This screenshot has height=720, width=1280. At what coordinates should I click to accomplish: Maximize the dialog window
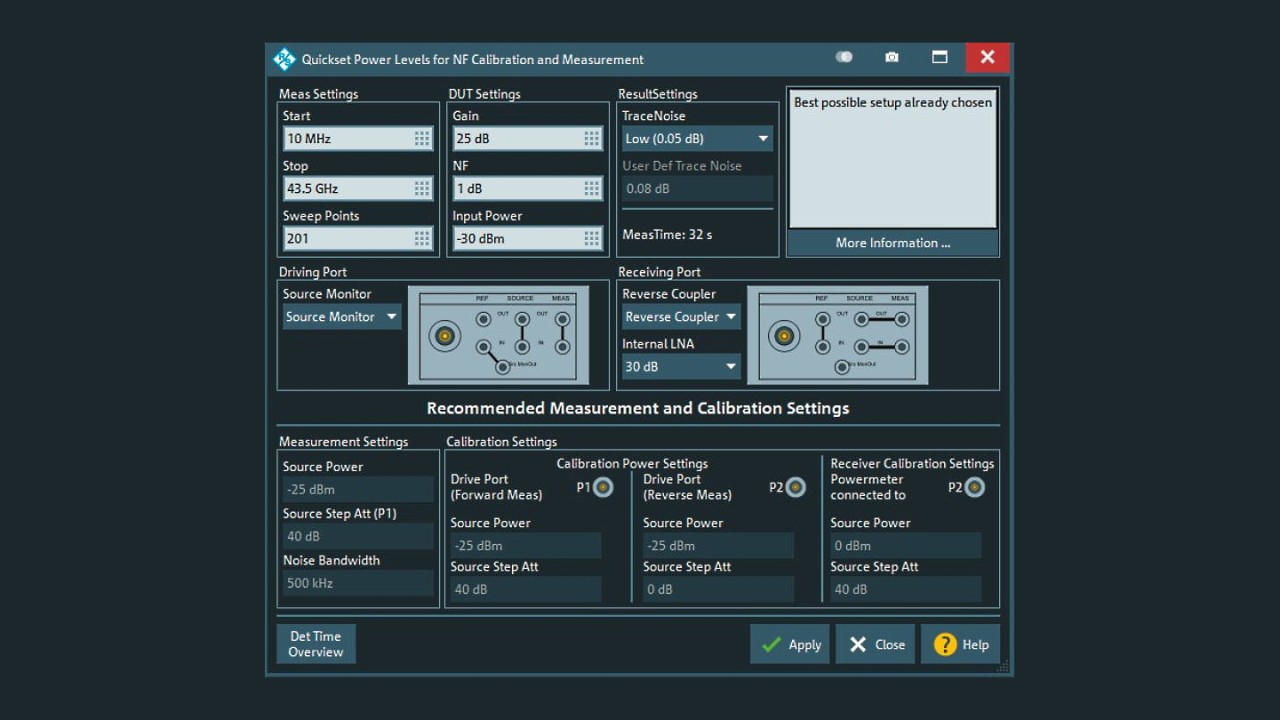coord(940,58)
